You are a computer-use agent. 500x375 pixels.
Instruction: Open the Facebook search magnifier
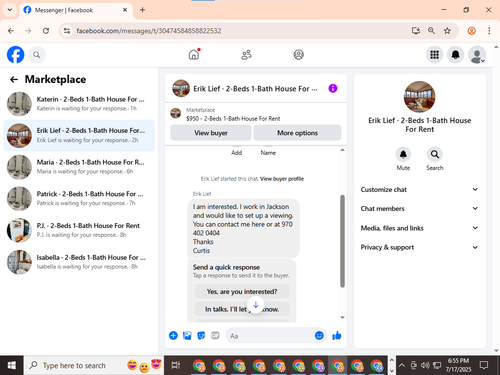pos(37,55)
